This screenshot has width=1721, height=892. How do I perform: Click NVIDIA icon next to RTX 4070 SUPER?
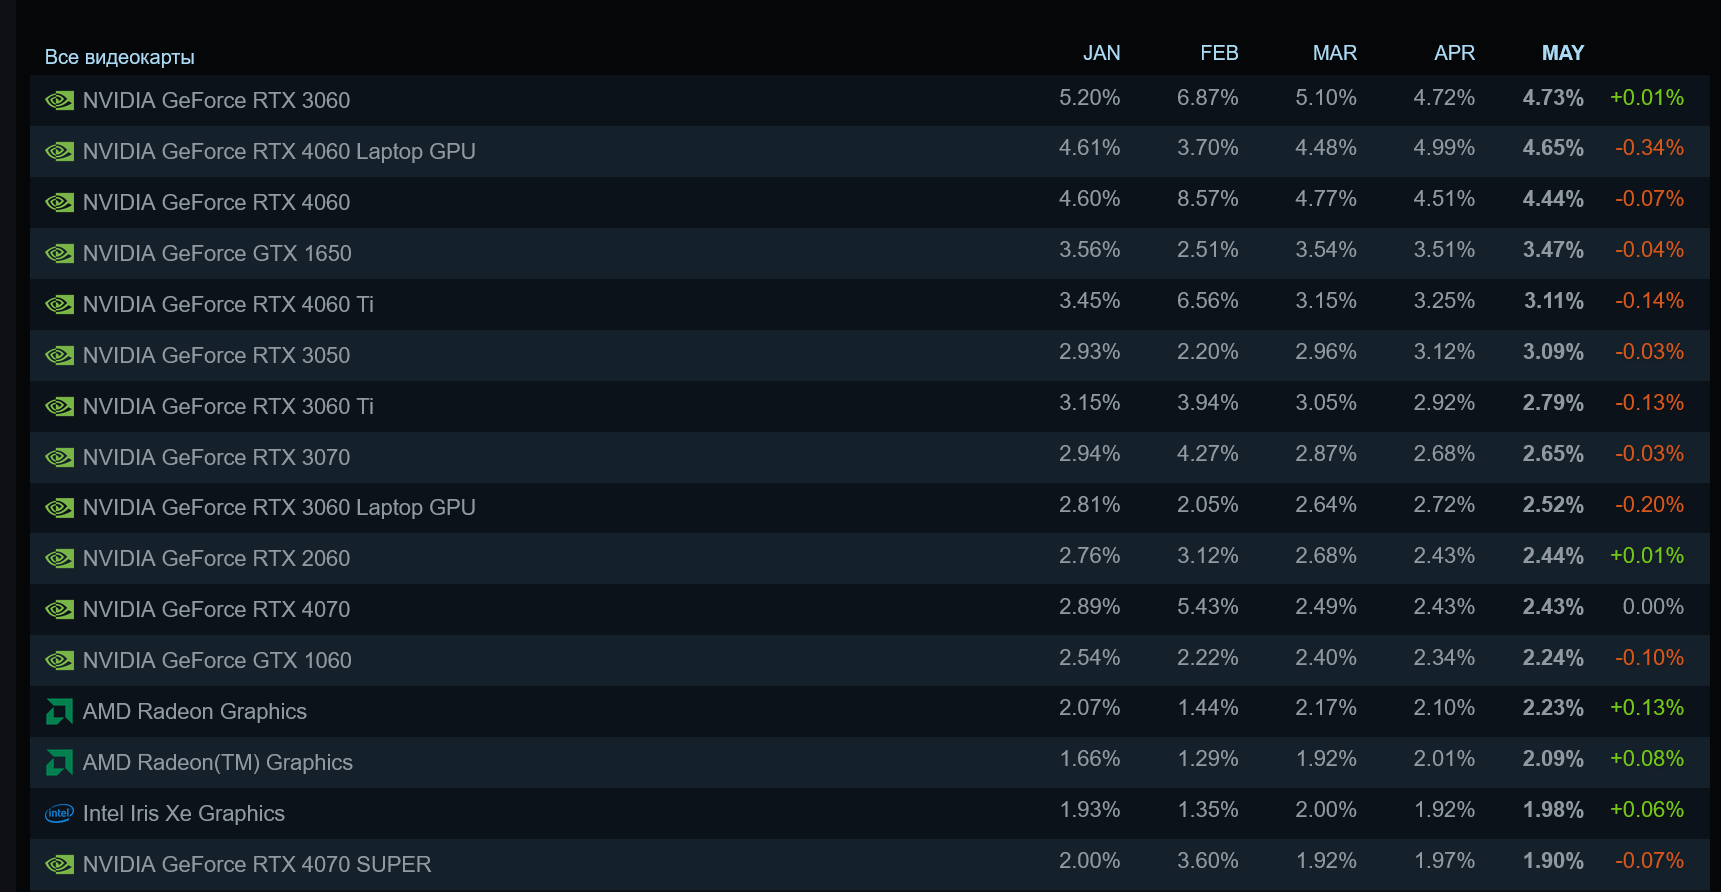(x=60, y=865)
